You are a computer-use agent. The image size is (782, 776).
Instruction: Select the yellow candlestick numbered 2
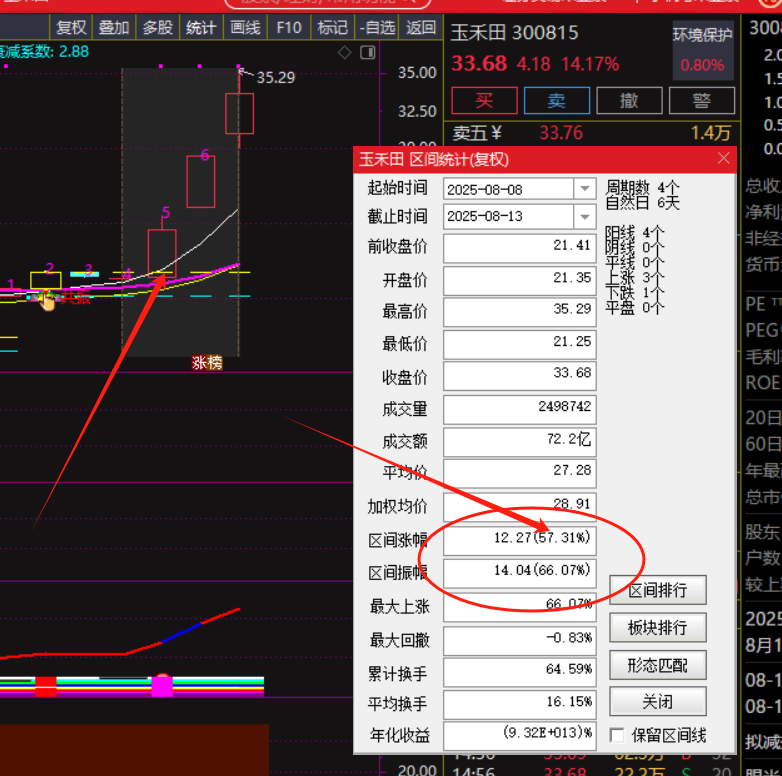pyautogui.click(x=46, y=280)
